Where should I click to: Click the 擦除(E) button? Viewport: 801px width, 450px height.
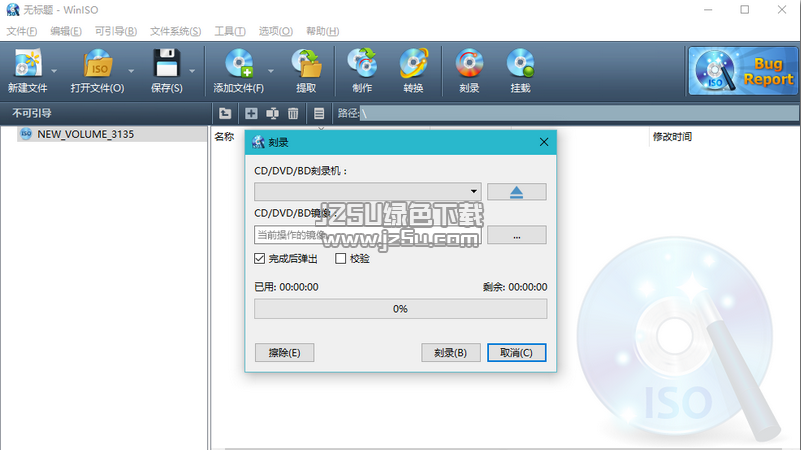pyautogui.click(x=285, y=352)
